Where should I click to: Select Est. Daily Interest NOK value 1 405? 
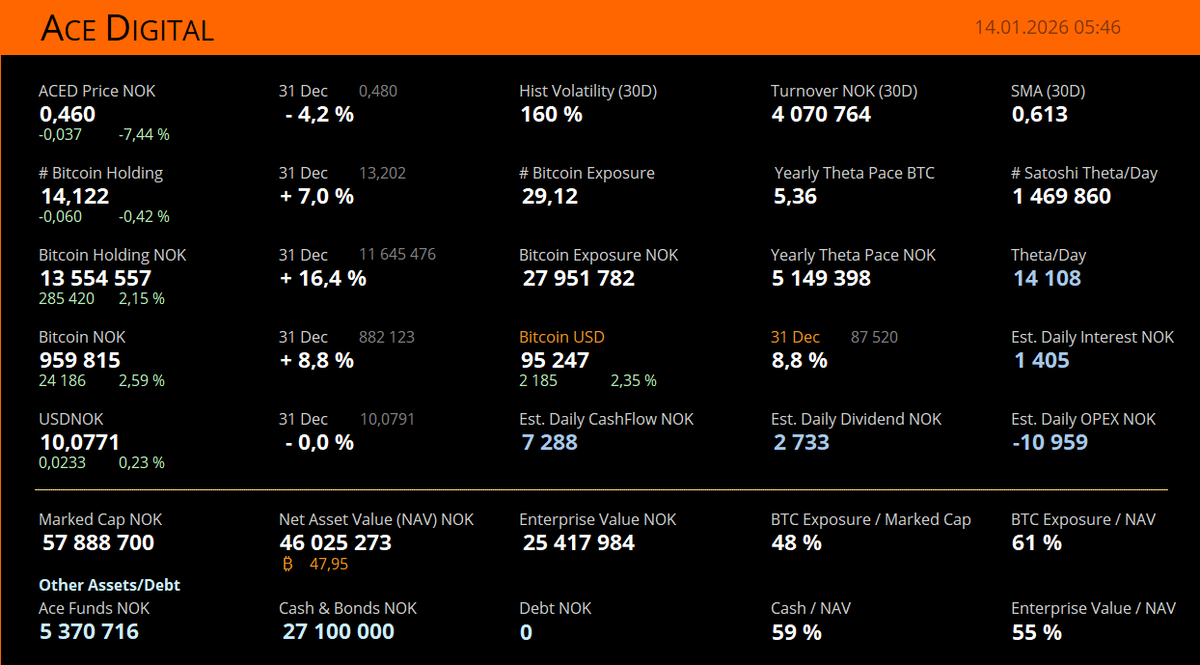tap(1042, 360)
